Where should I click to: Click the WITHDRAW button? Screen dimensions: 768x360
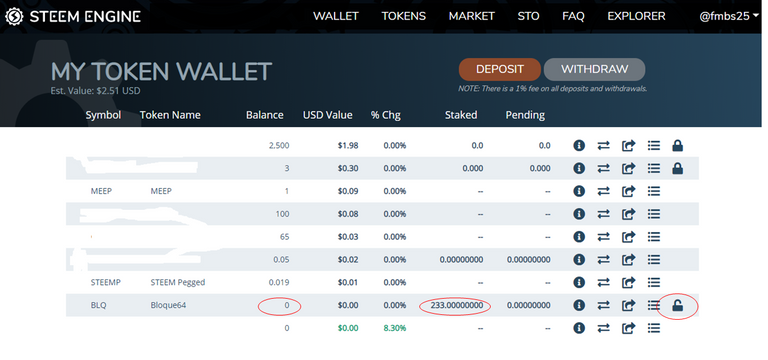pyautogui.click(x=595, y=69)
